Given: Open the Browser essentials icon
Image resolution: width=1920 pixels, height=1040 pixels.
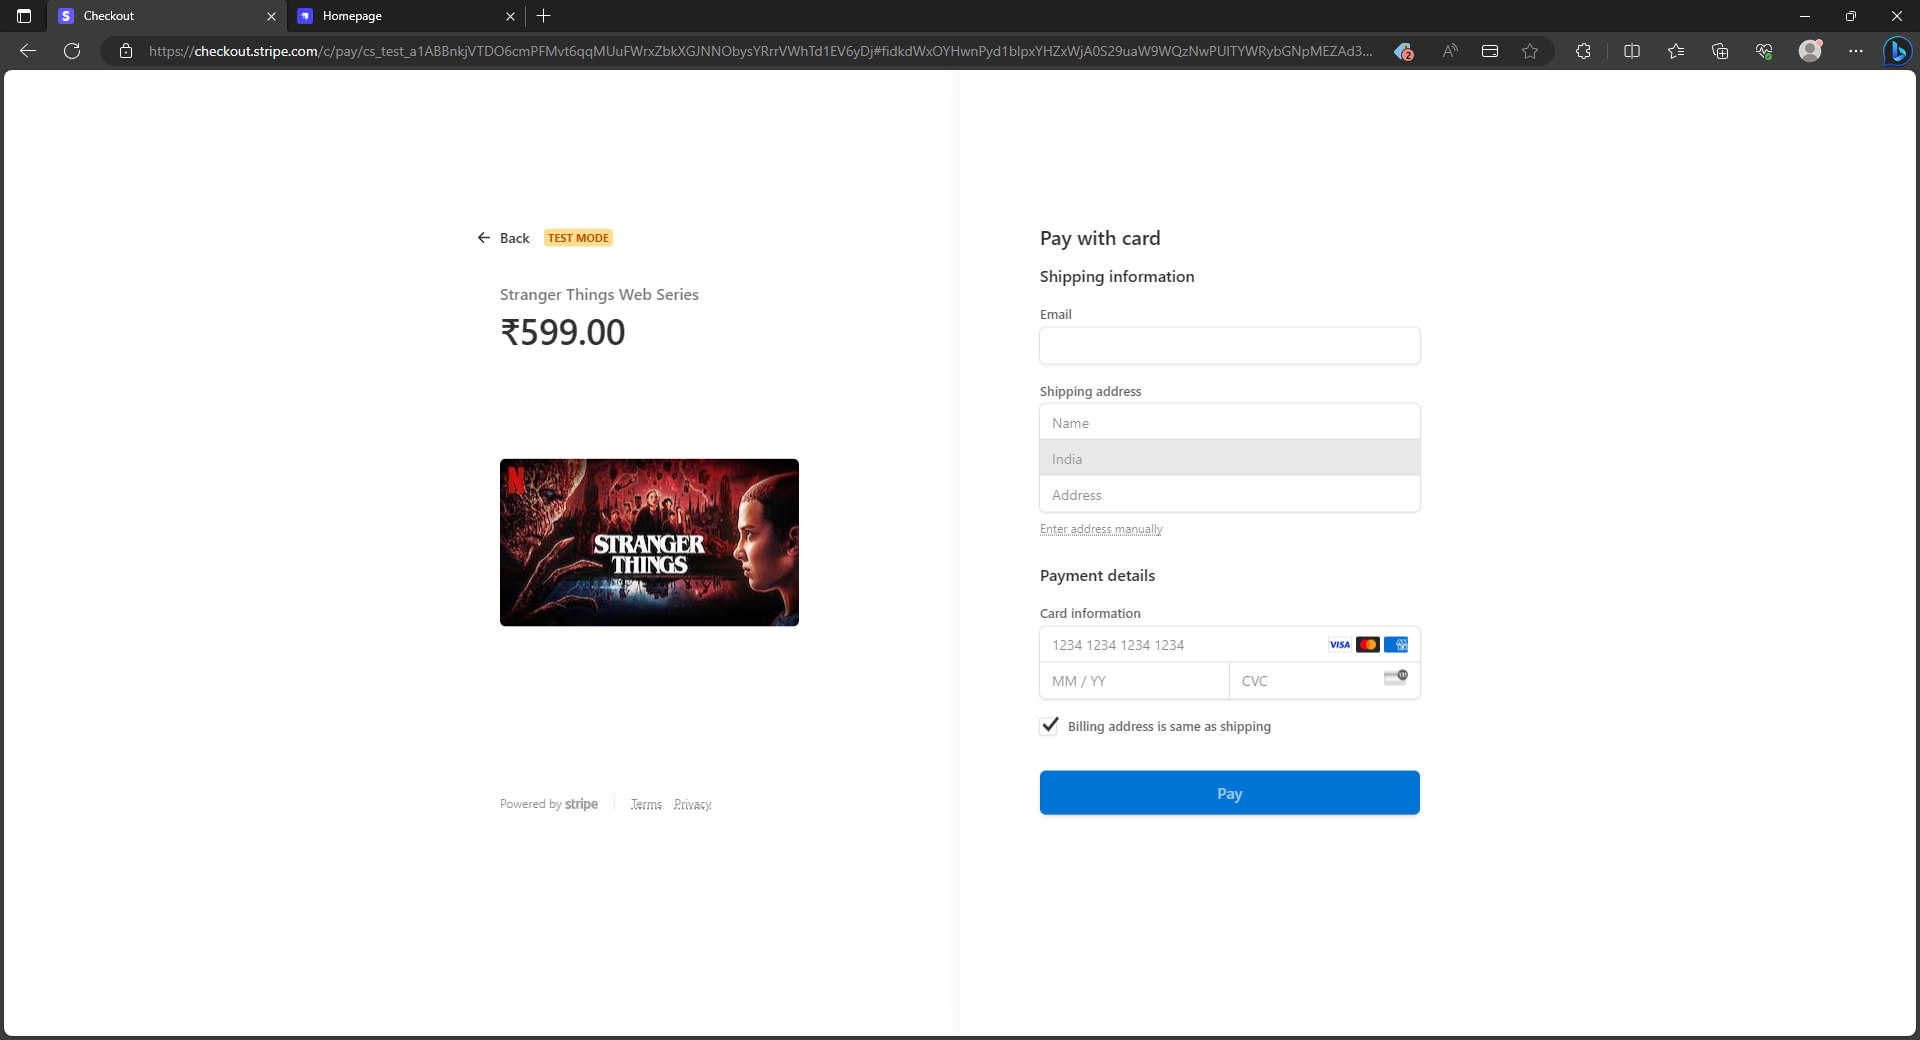Looking at the screenshot, I should pyautogui.click(x=1764, y=50).
